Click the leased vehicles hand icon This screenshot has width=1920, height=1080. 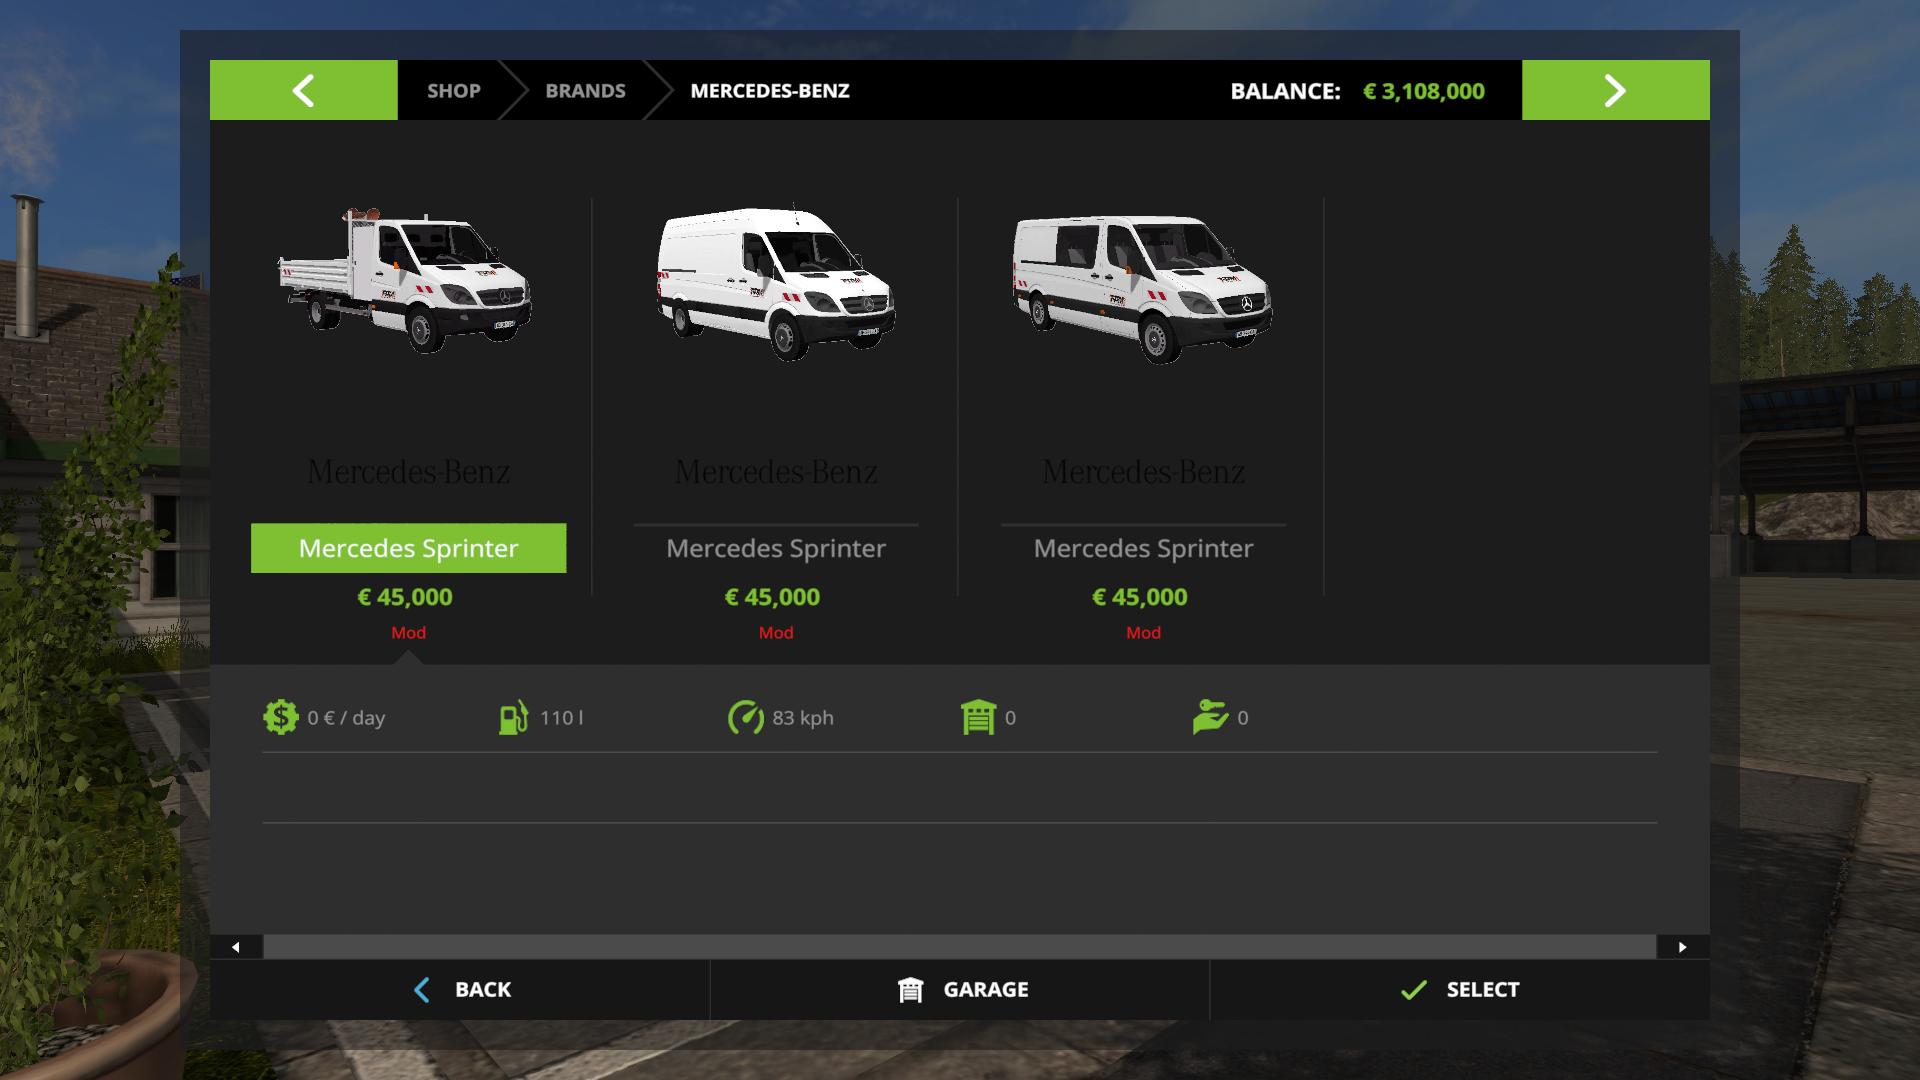click(1210, 718)
